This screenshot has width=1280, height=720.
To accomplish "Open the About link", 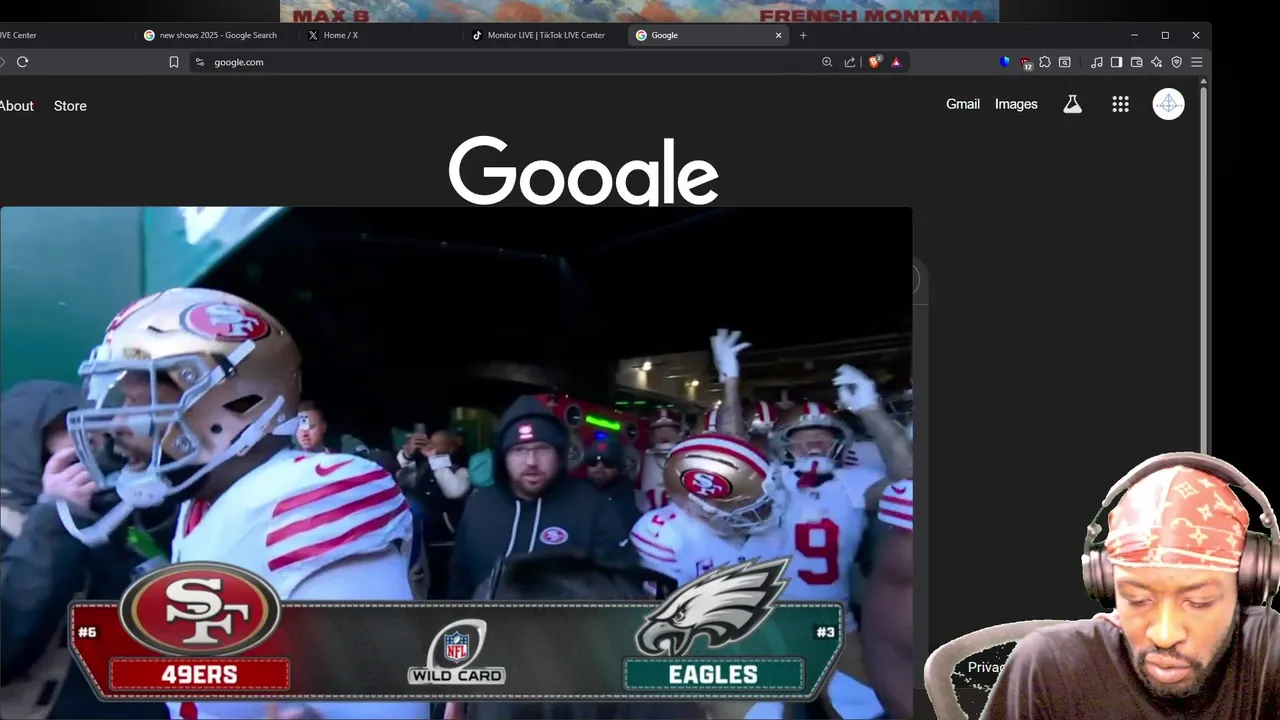I will (x=17, y=106).
